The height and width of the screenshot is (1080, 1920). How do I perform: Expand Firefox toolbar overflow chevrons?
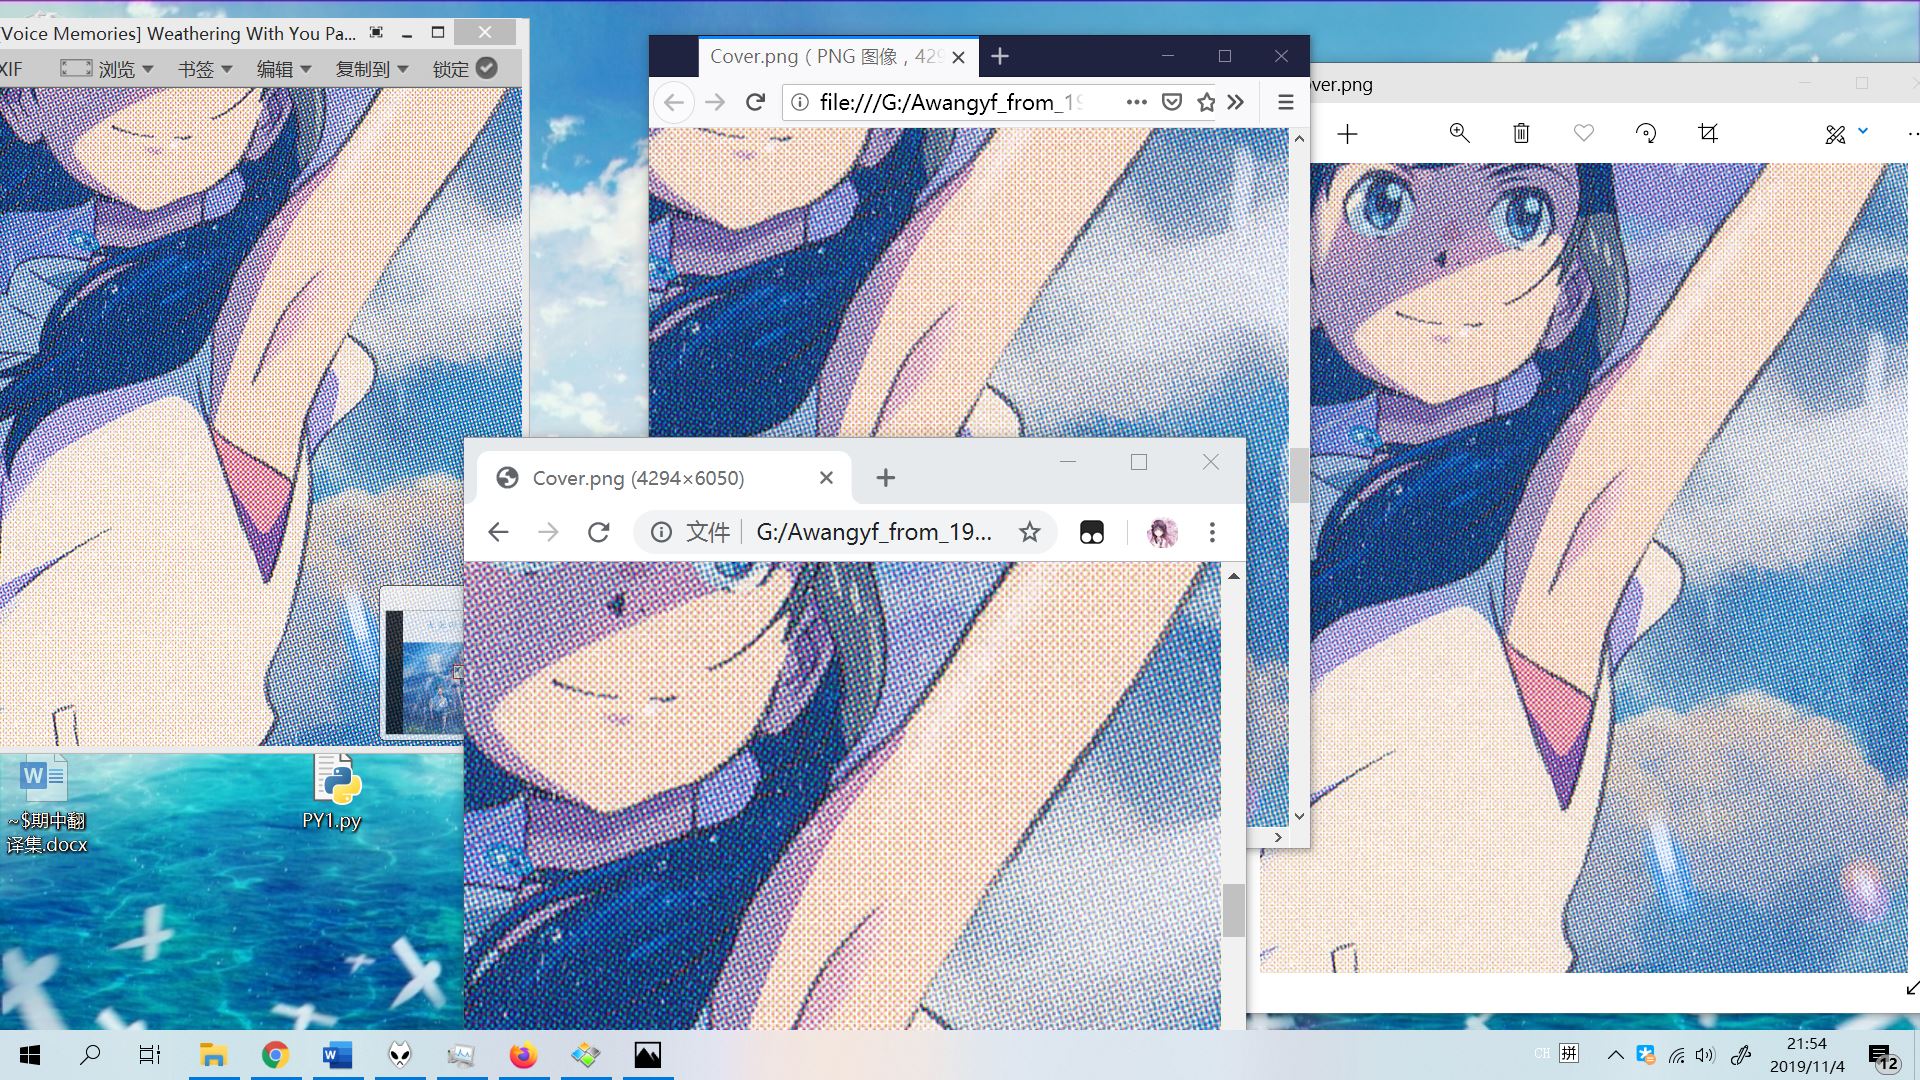tap(1236, 102)
